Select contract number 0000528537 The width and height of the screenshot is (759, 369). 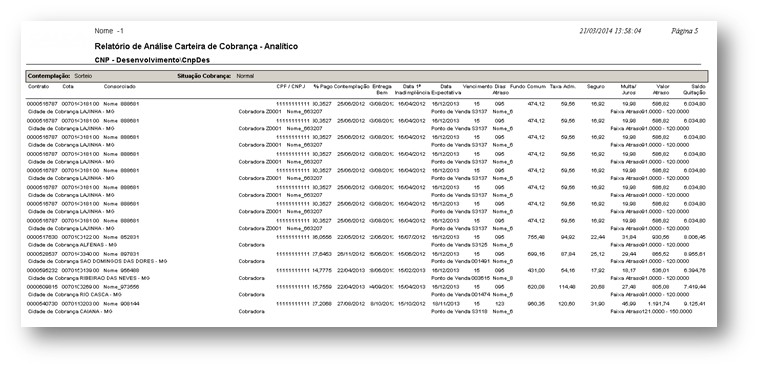tap(42, 254)
